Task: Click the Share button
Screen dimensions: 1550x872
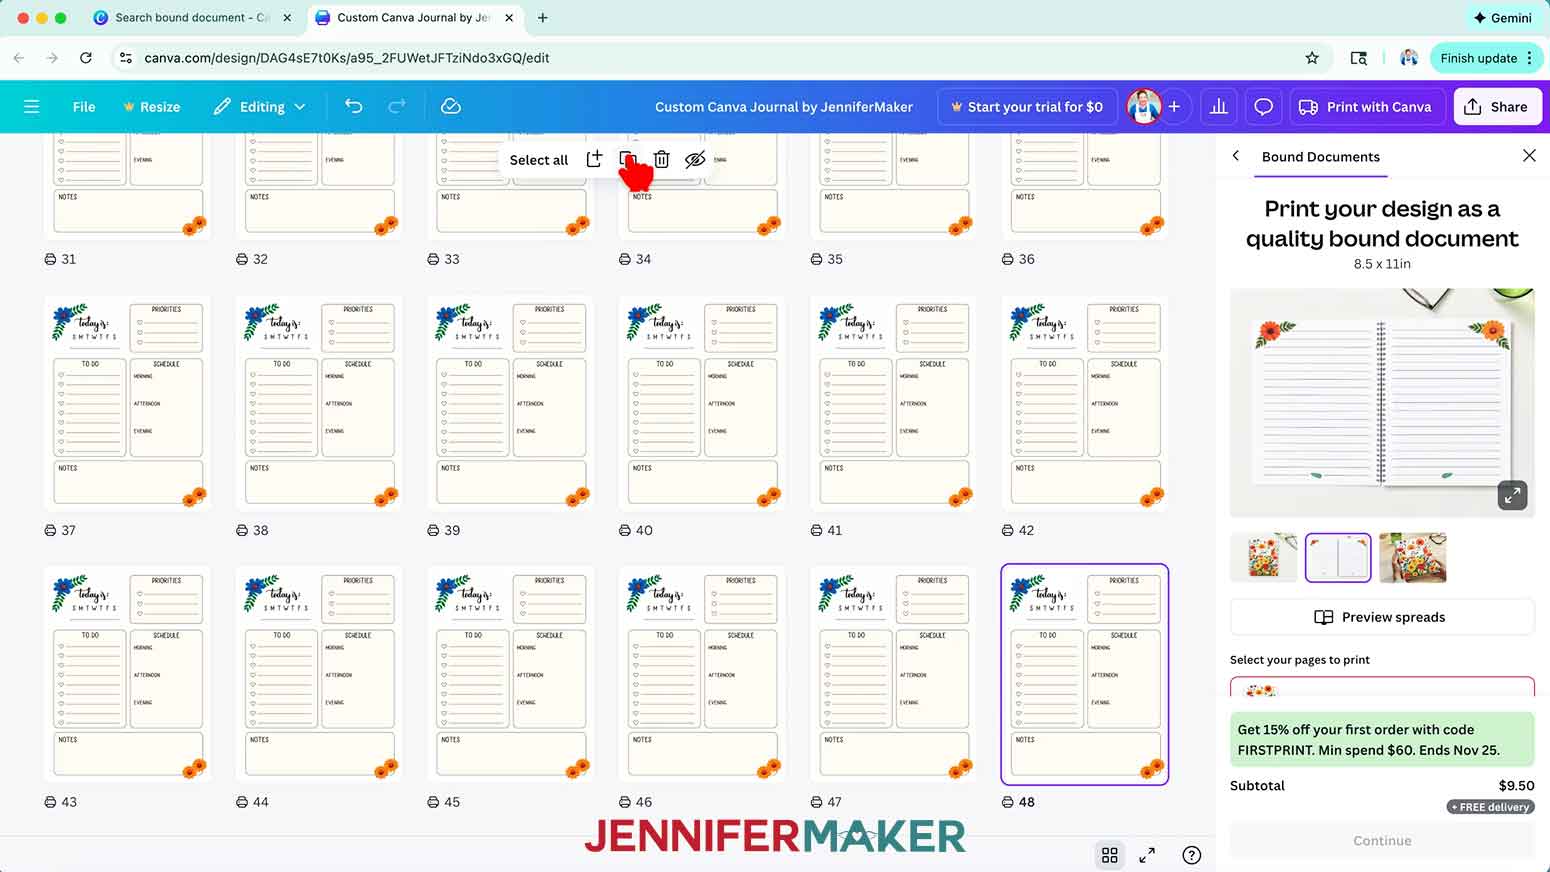Action: [x=1497, y=107]
